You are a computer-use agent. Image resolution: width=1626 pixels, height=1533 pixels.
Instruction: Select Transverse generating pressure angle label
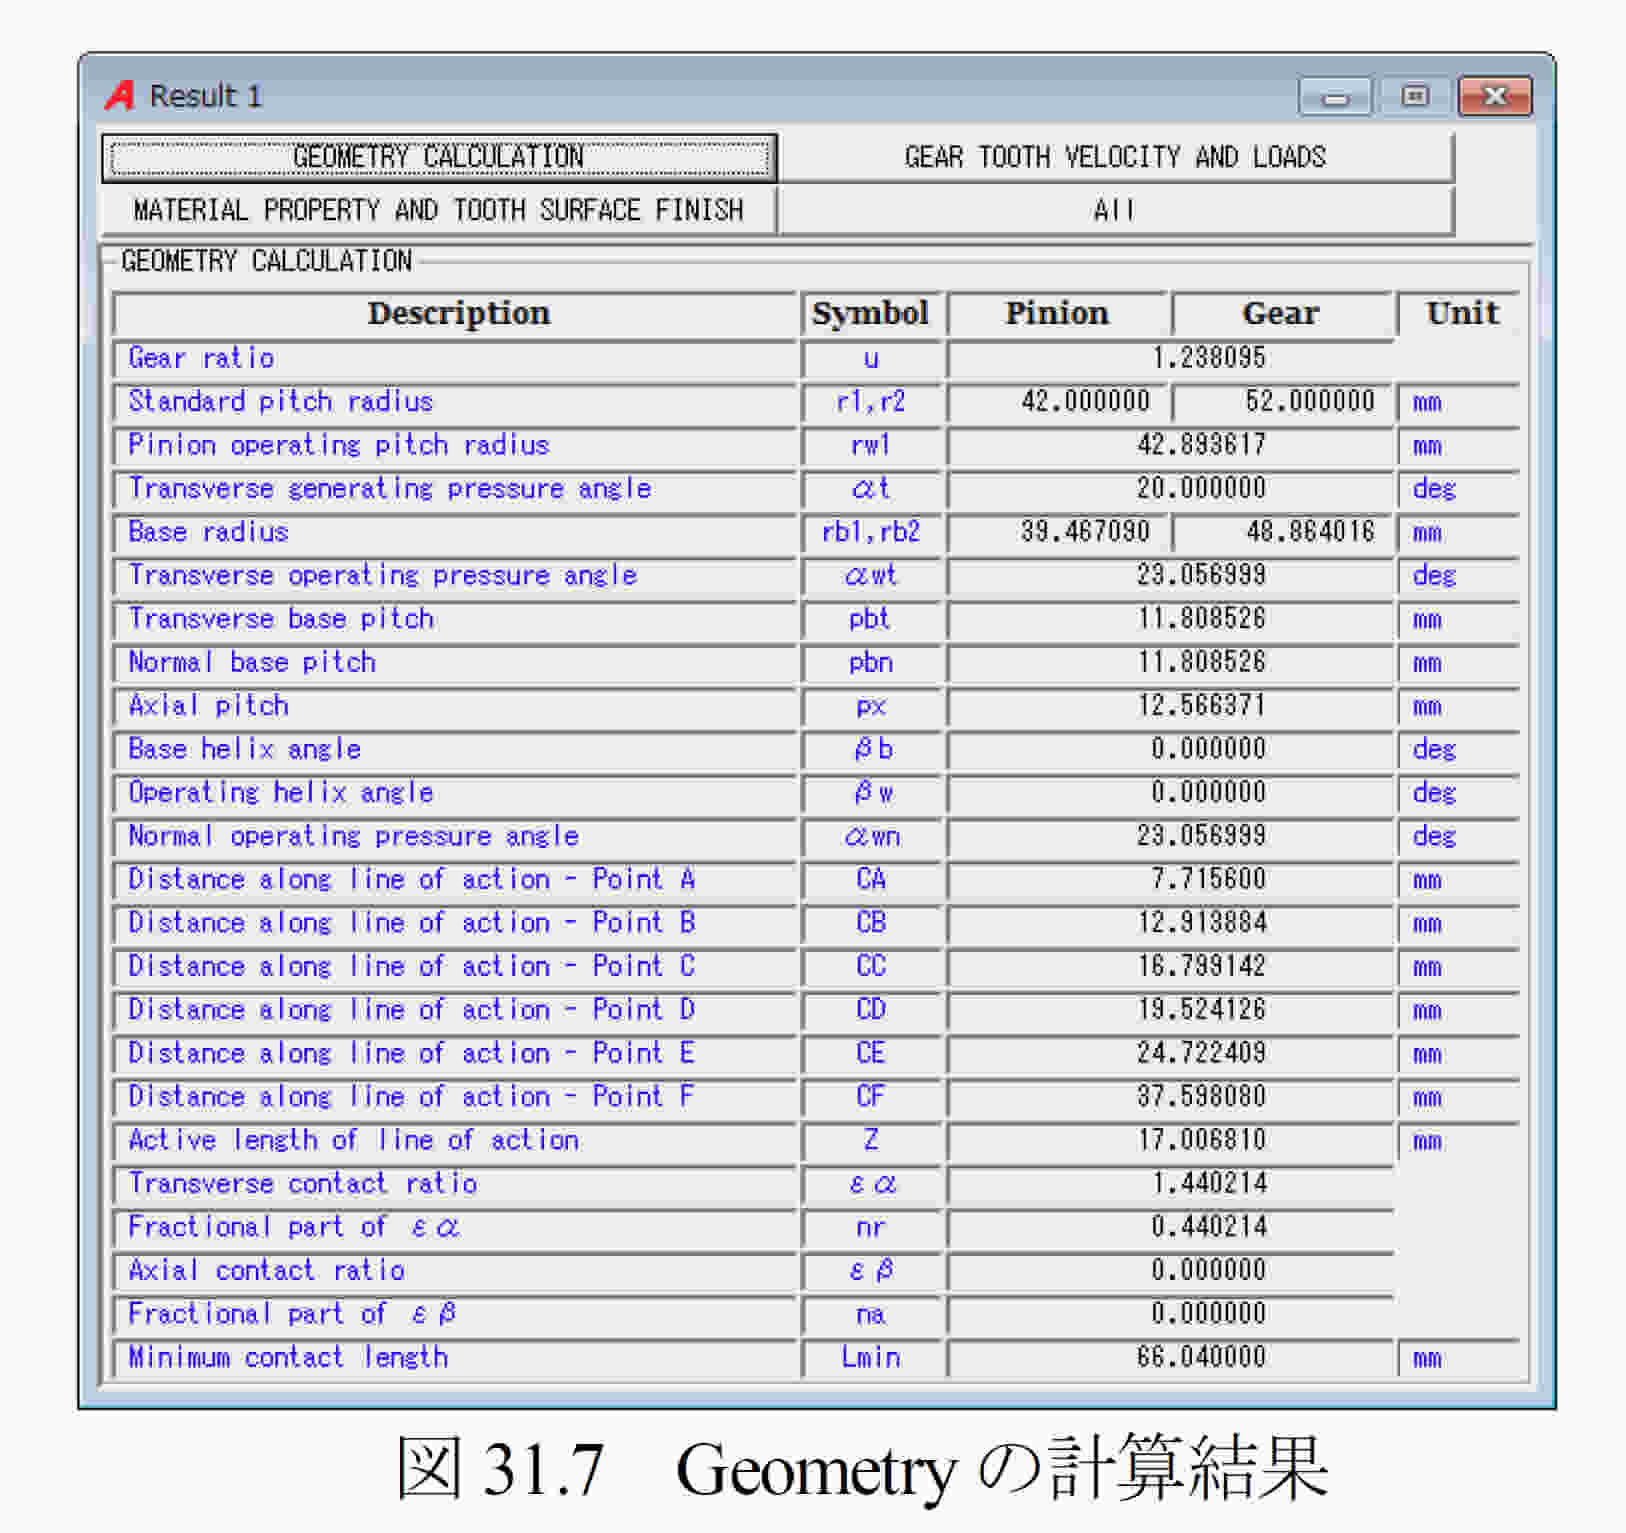point(390,488)
